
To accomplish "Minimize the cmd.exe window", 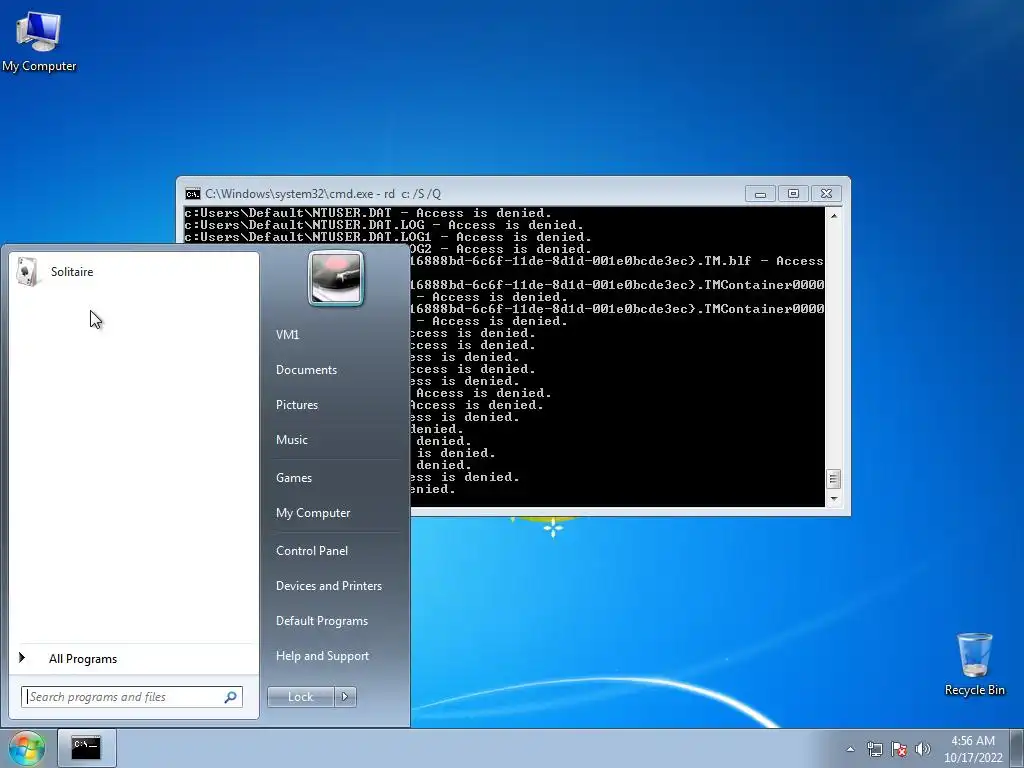I will 760,194.
